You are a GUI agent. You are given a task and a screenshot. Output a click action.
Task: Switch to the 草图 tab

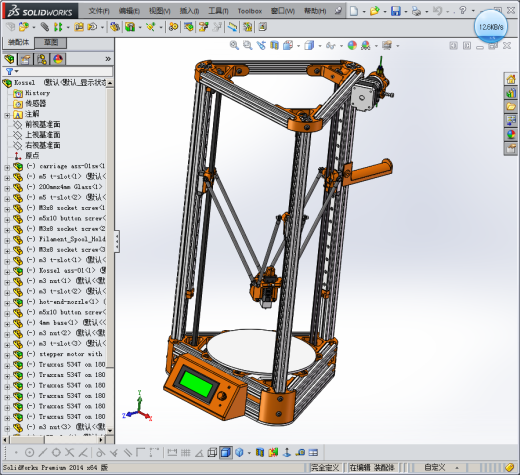pos(51,42)
